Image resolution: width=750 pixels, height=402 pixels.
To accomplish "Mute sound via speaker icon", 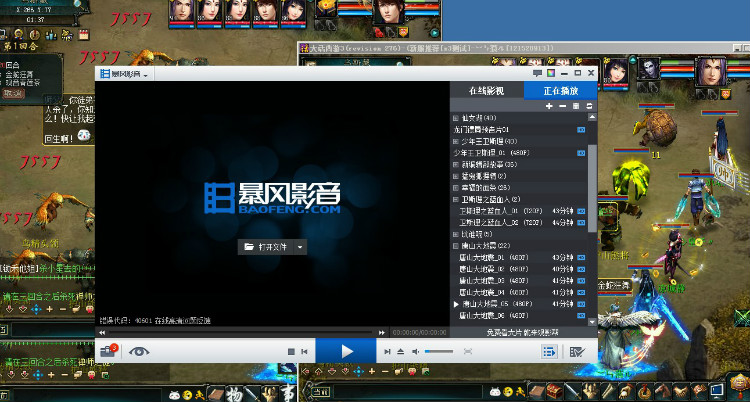I will tap(415, 352).
